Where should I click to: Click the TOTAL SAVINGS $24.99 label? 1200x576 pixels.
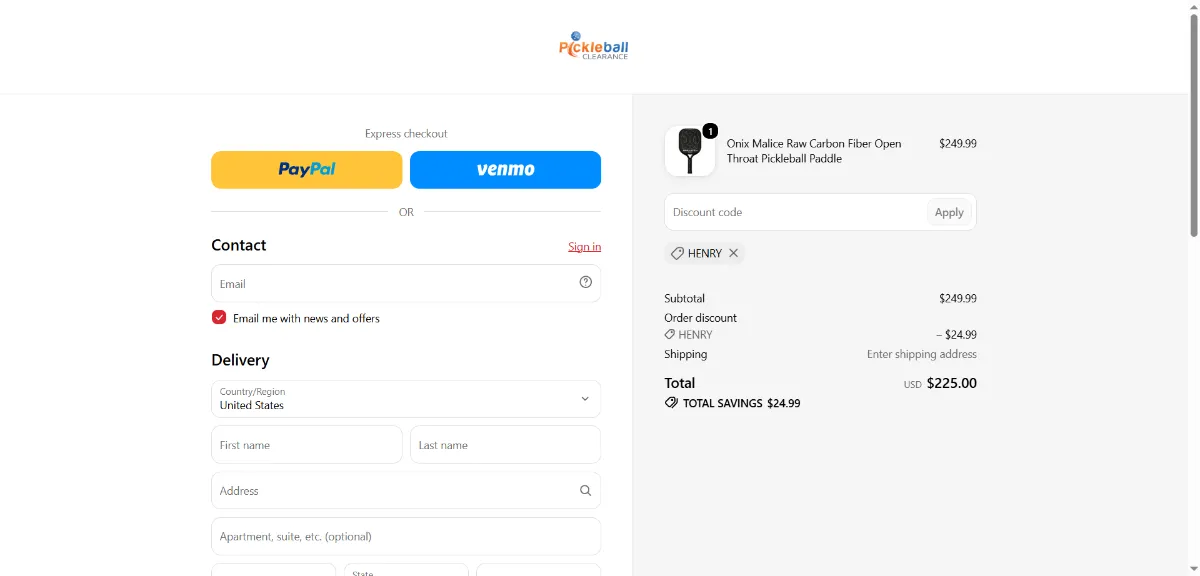coord(741,403)
